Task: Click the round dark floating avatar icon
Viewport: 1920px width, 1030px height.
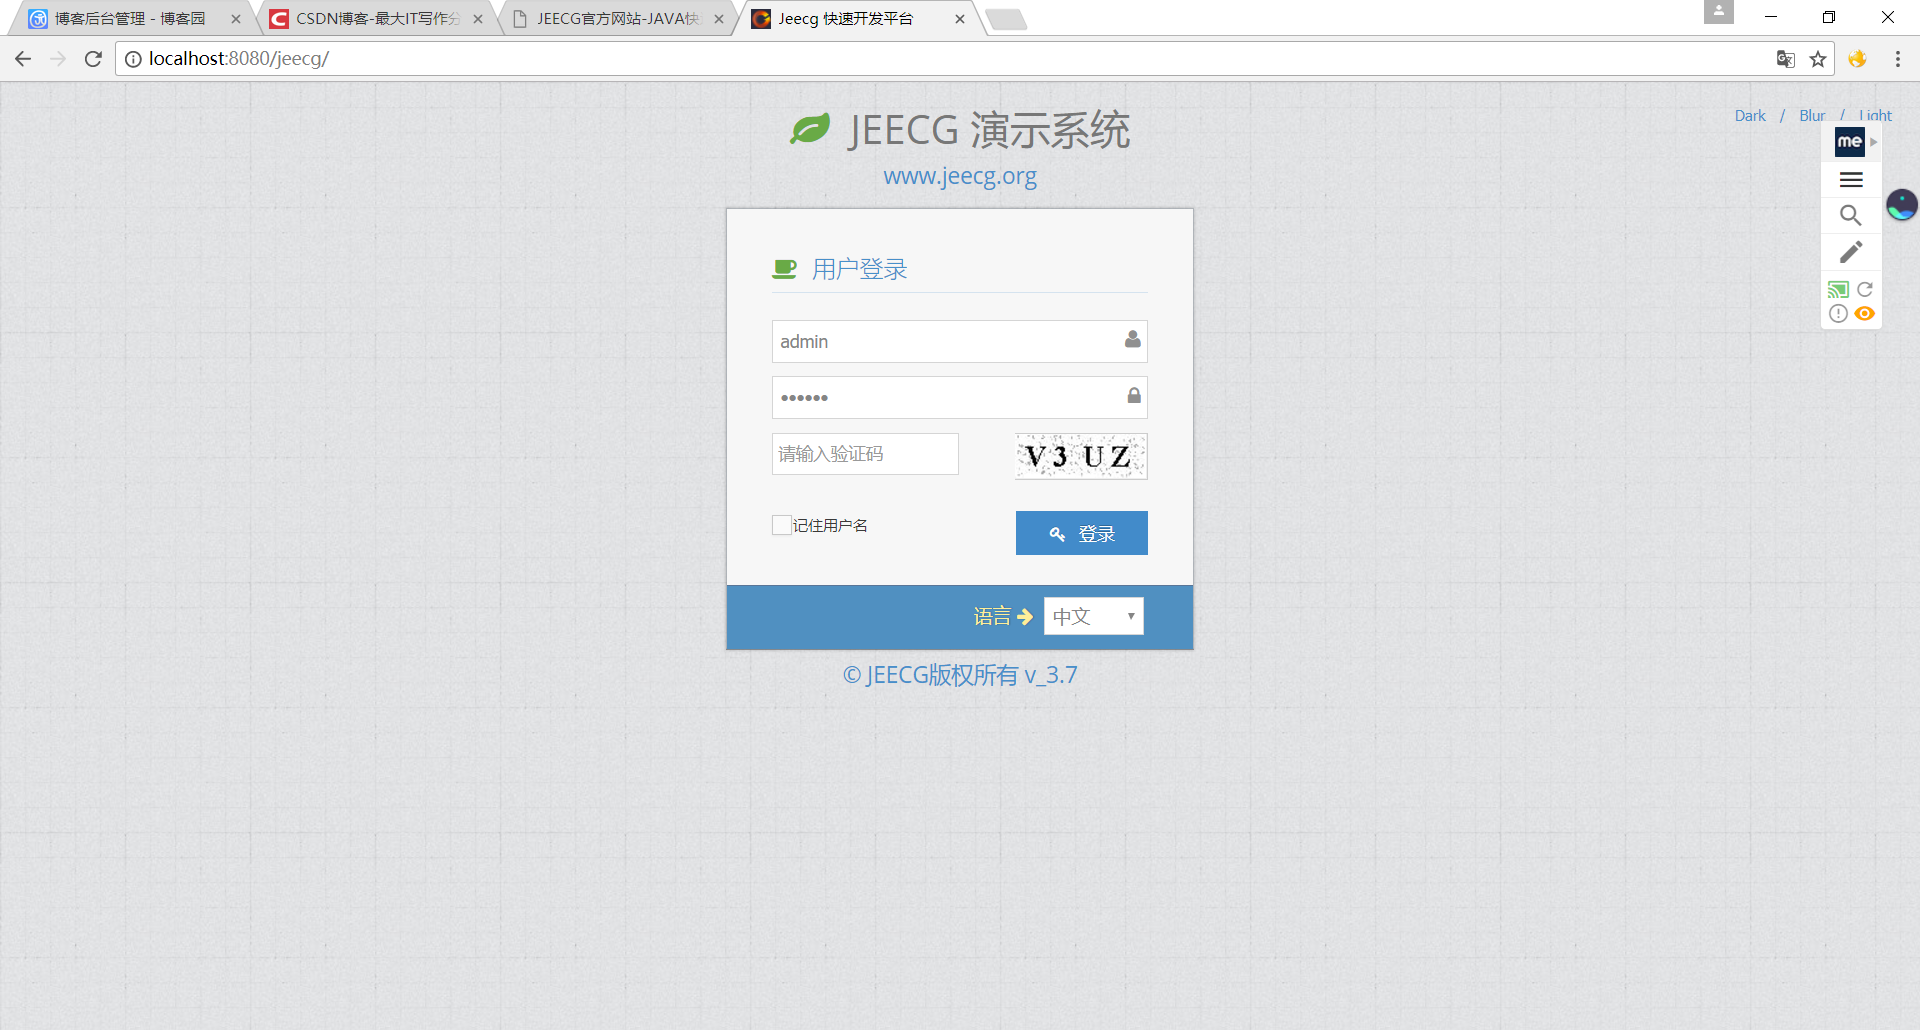Action: coord(1901,205)
